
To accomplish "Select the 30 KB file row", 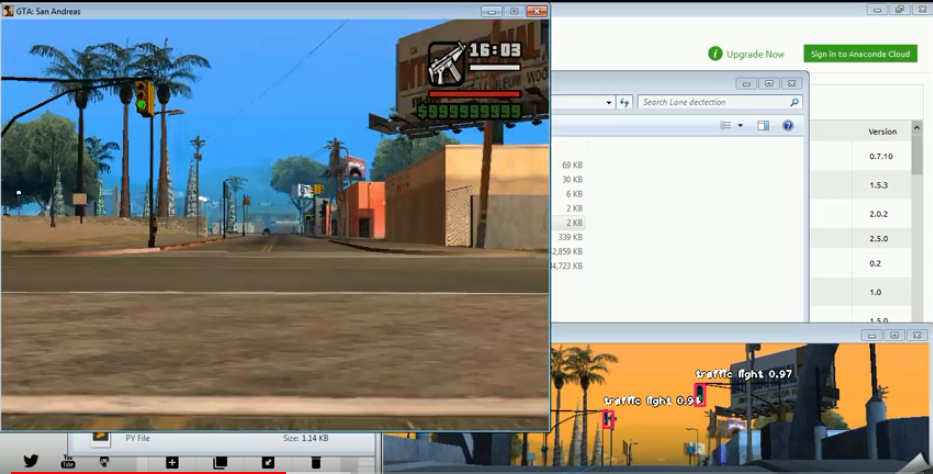I will click(572, 179).
